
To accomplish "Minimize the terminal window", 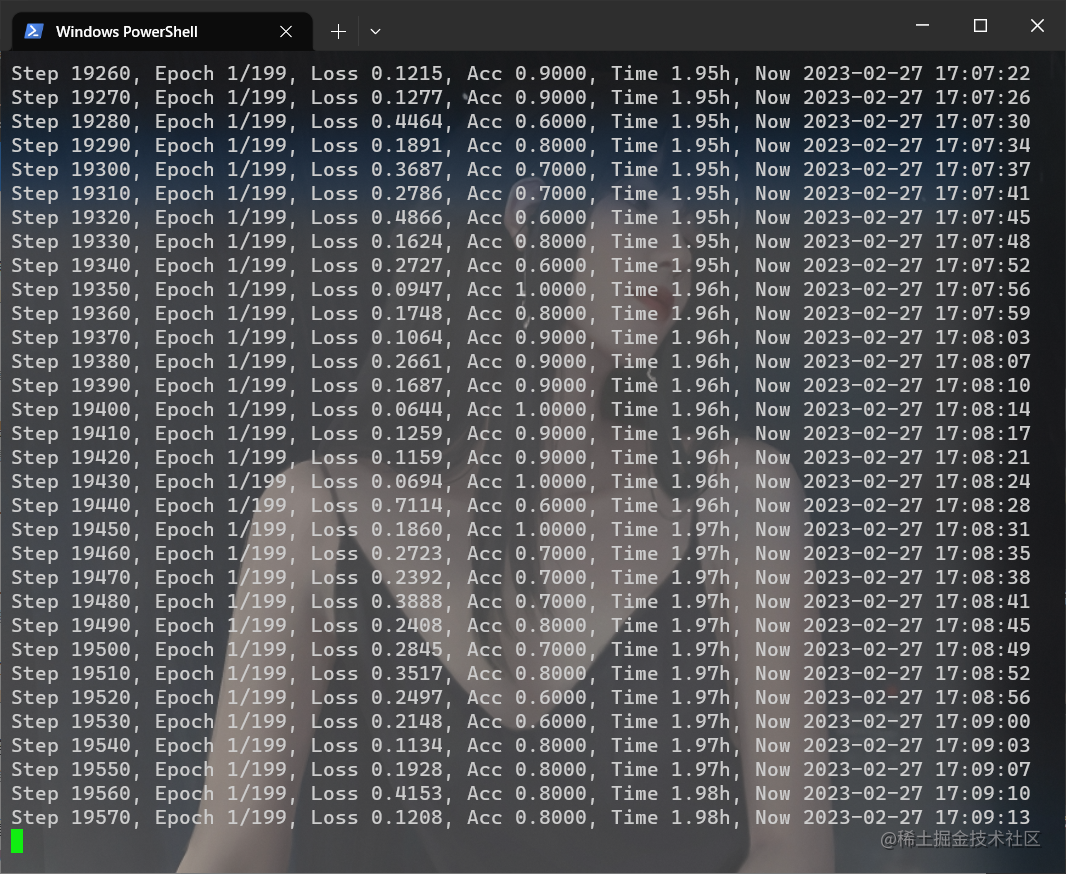I will [923, 25].
